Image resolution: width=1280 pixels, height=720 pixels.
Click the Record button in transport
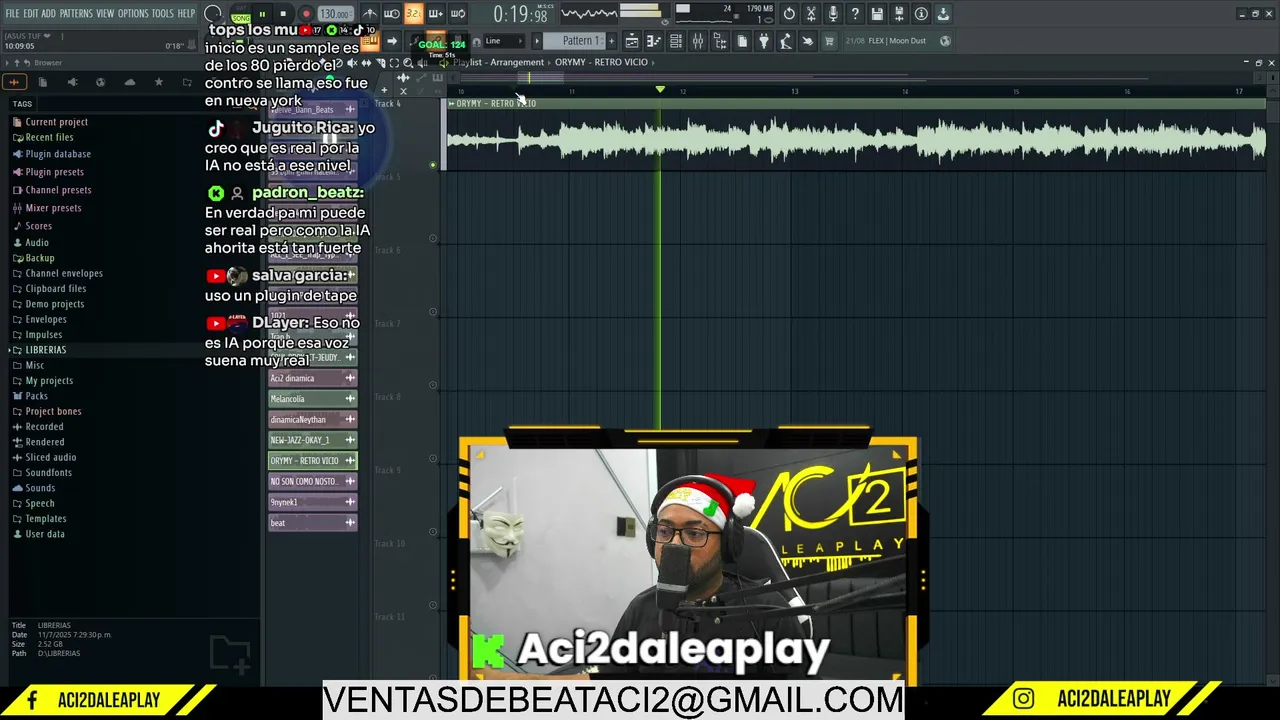306,14
